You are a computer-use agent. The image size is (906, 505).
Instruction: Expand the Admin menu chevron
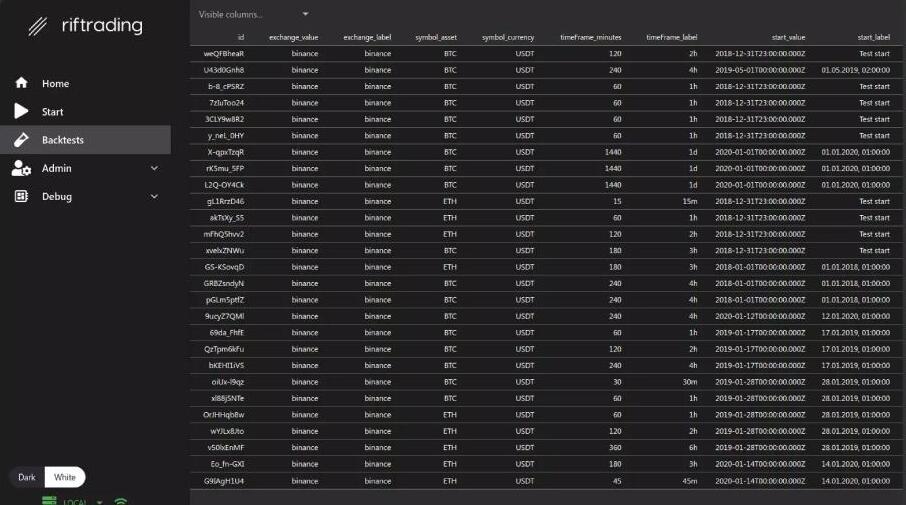coord(154,168)
